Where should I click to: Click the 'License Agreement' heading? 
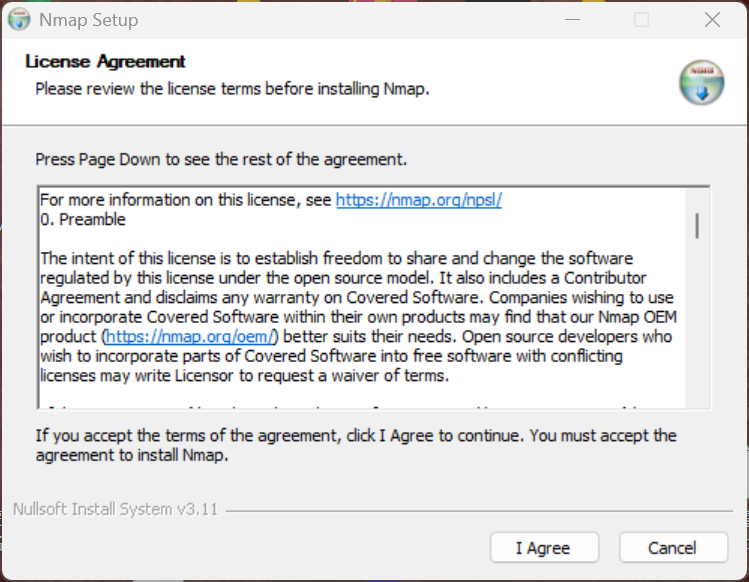[x=106, y=63]
